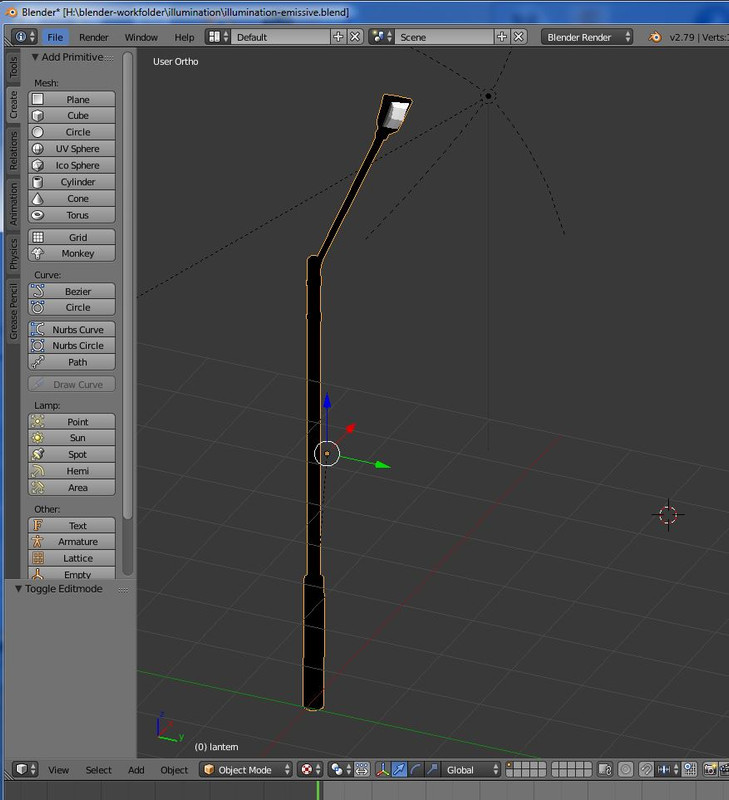Switch to the Grease Pencil tab
Screen dimensions: 729x800
(x=13, y=311)
